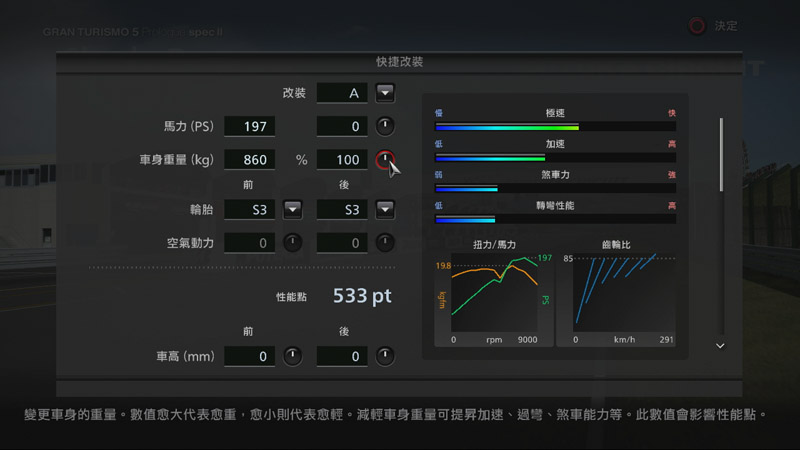Select the horsepower value field showing 197
The height and width of the screenshot is (450, 800).
(249, 127)
